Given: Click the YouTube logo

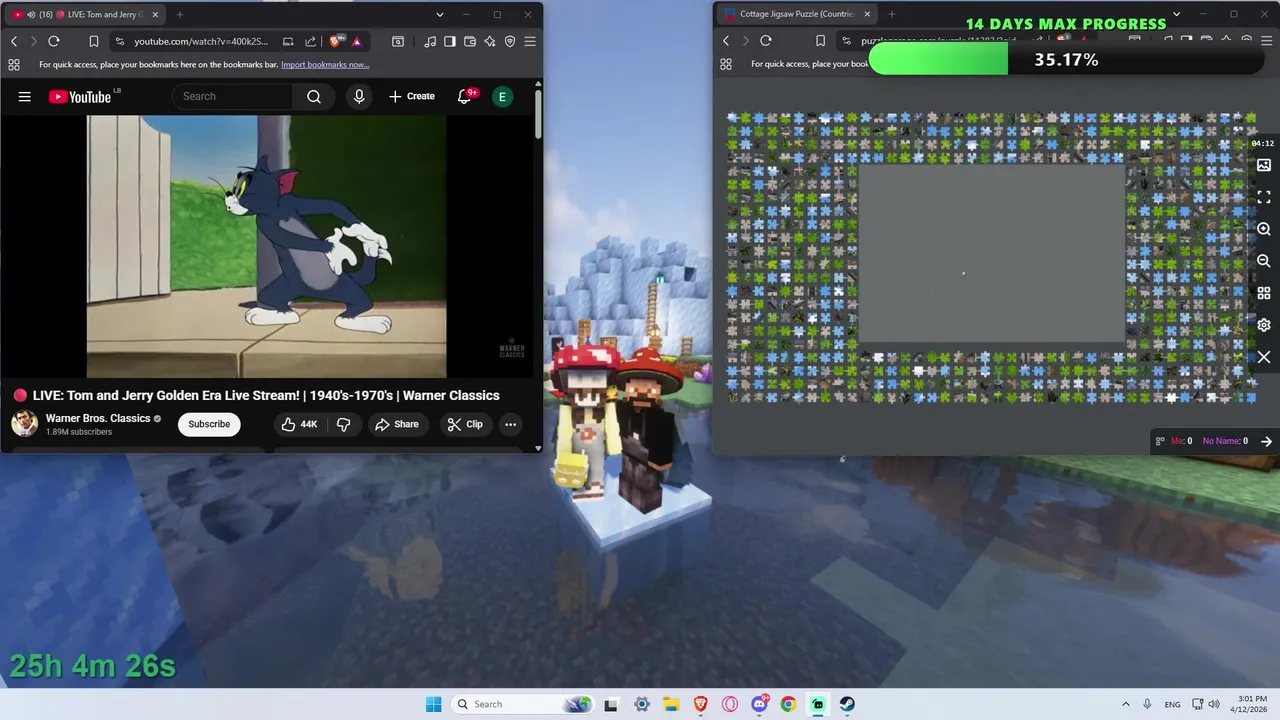Looking at the screenshot, I should (x=80, y=96).
